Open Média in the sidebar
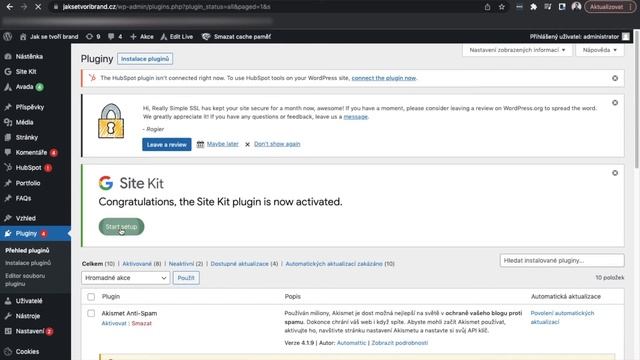 24,122
